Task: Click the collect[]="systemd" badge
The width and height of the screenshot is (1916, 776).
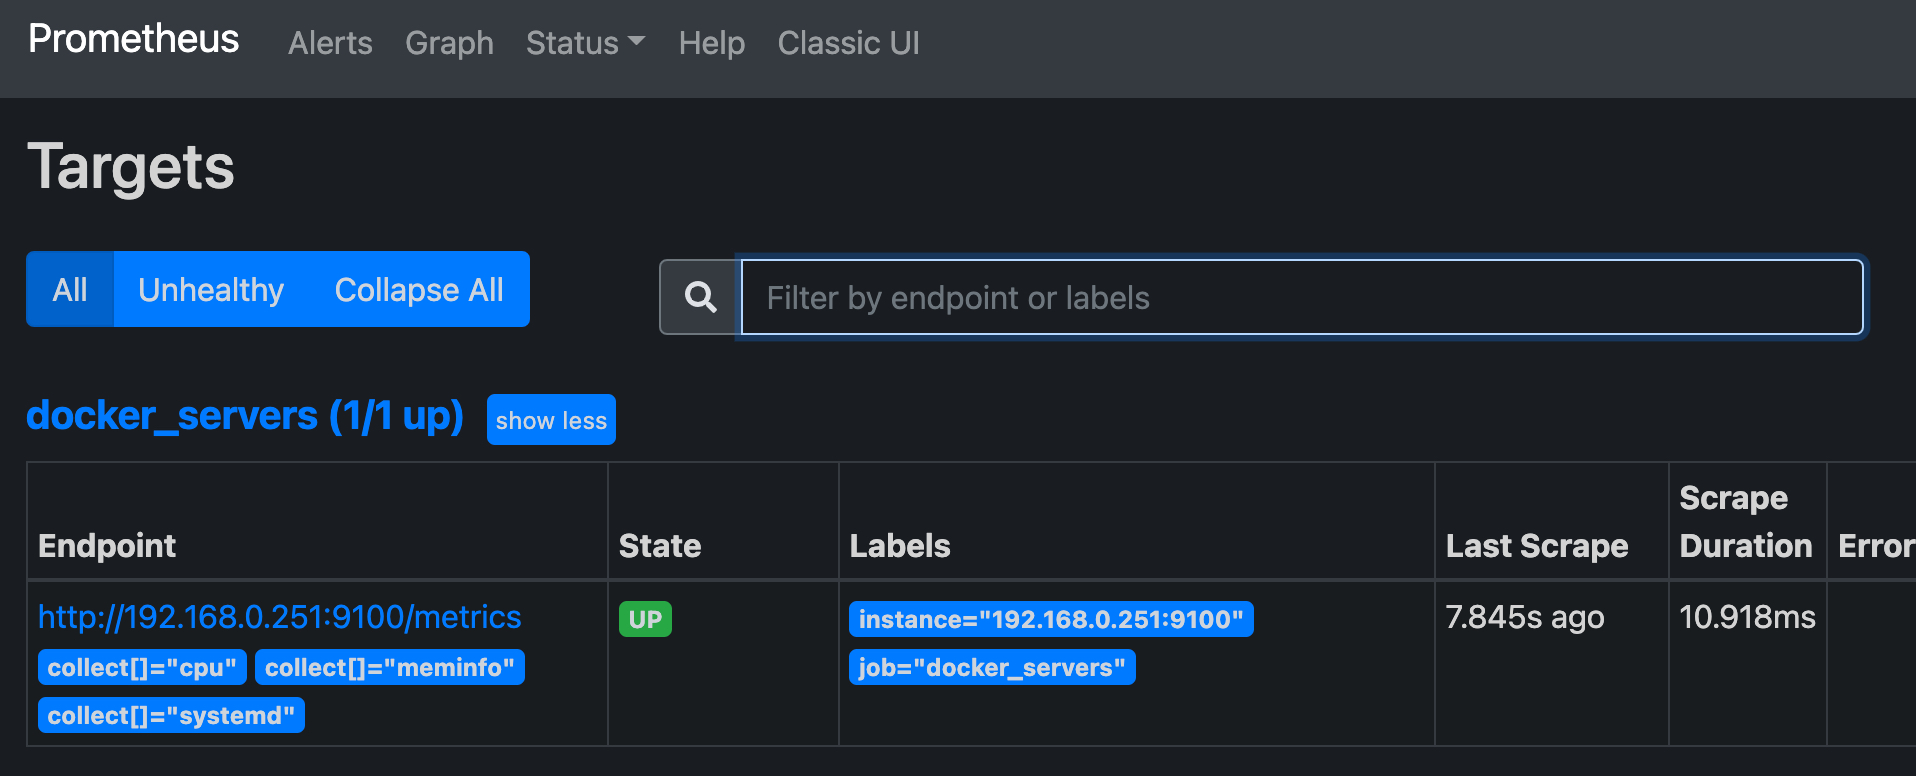Action: (x=171, y=715)
